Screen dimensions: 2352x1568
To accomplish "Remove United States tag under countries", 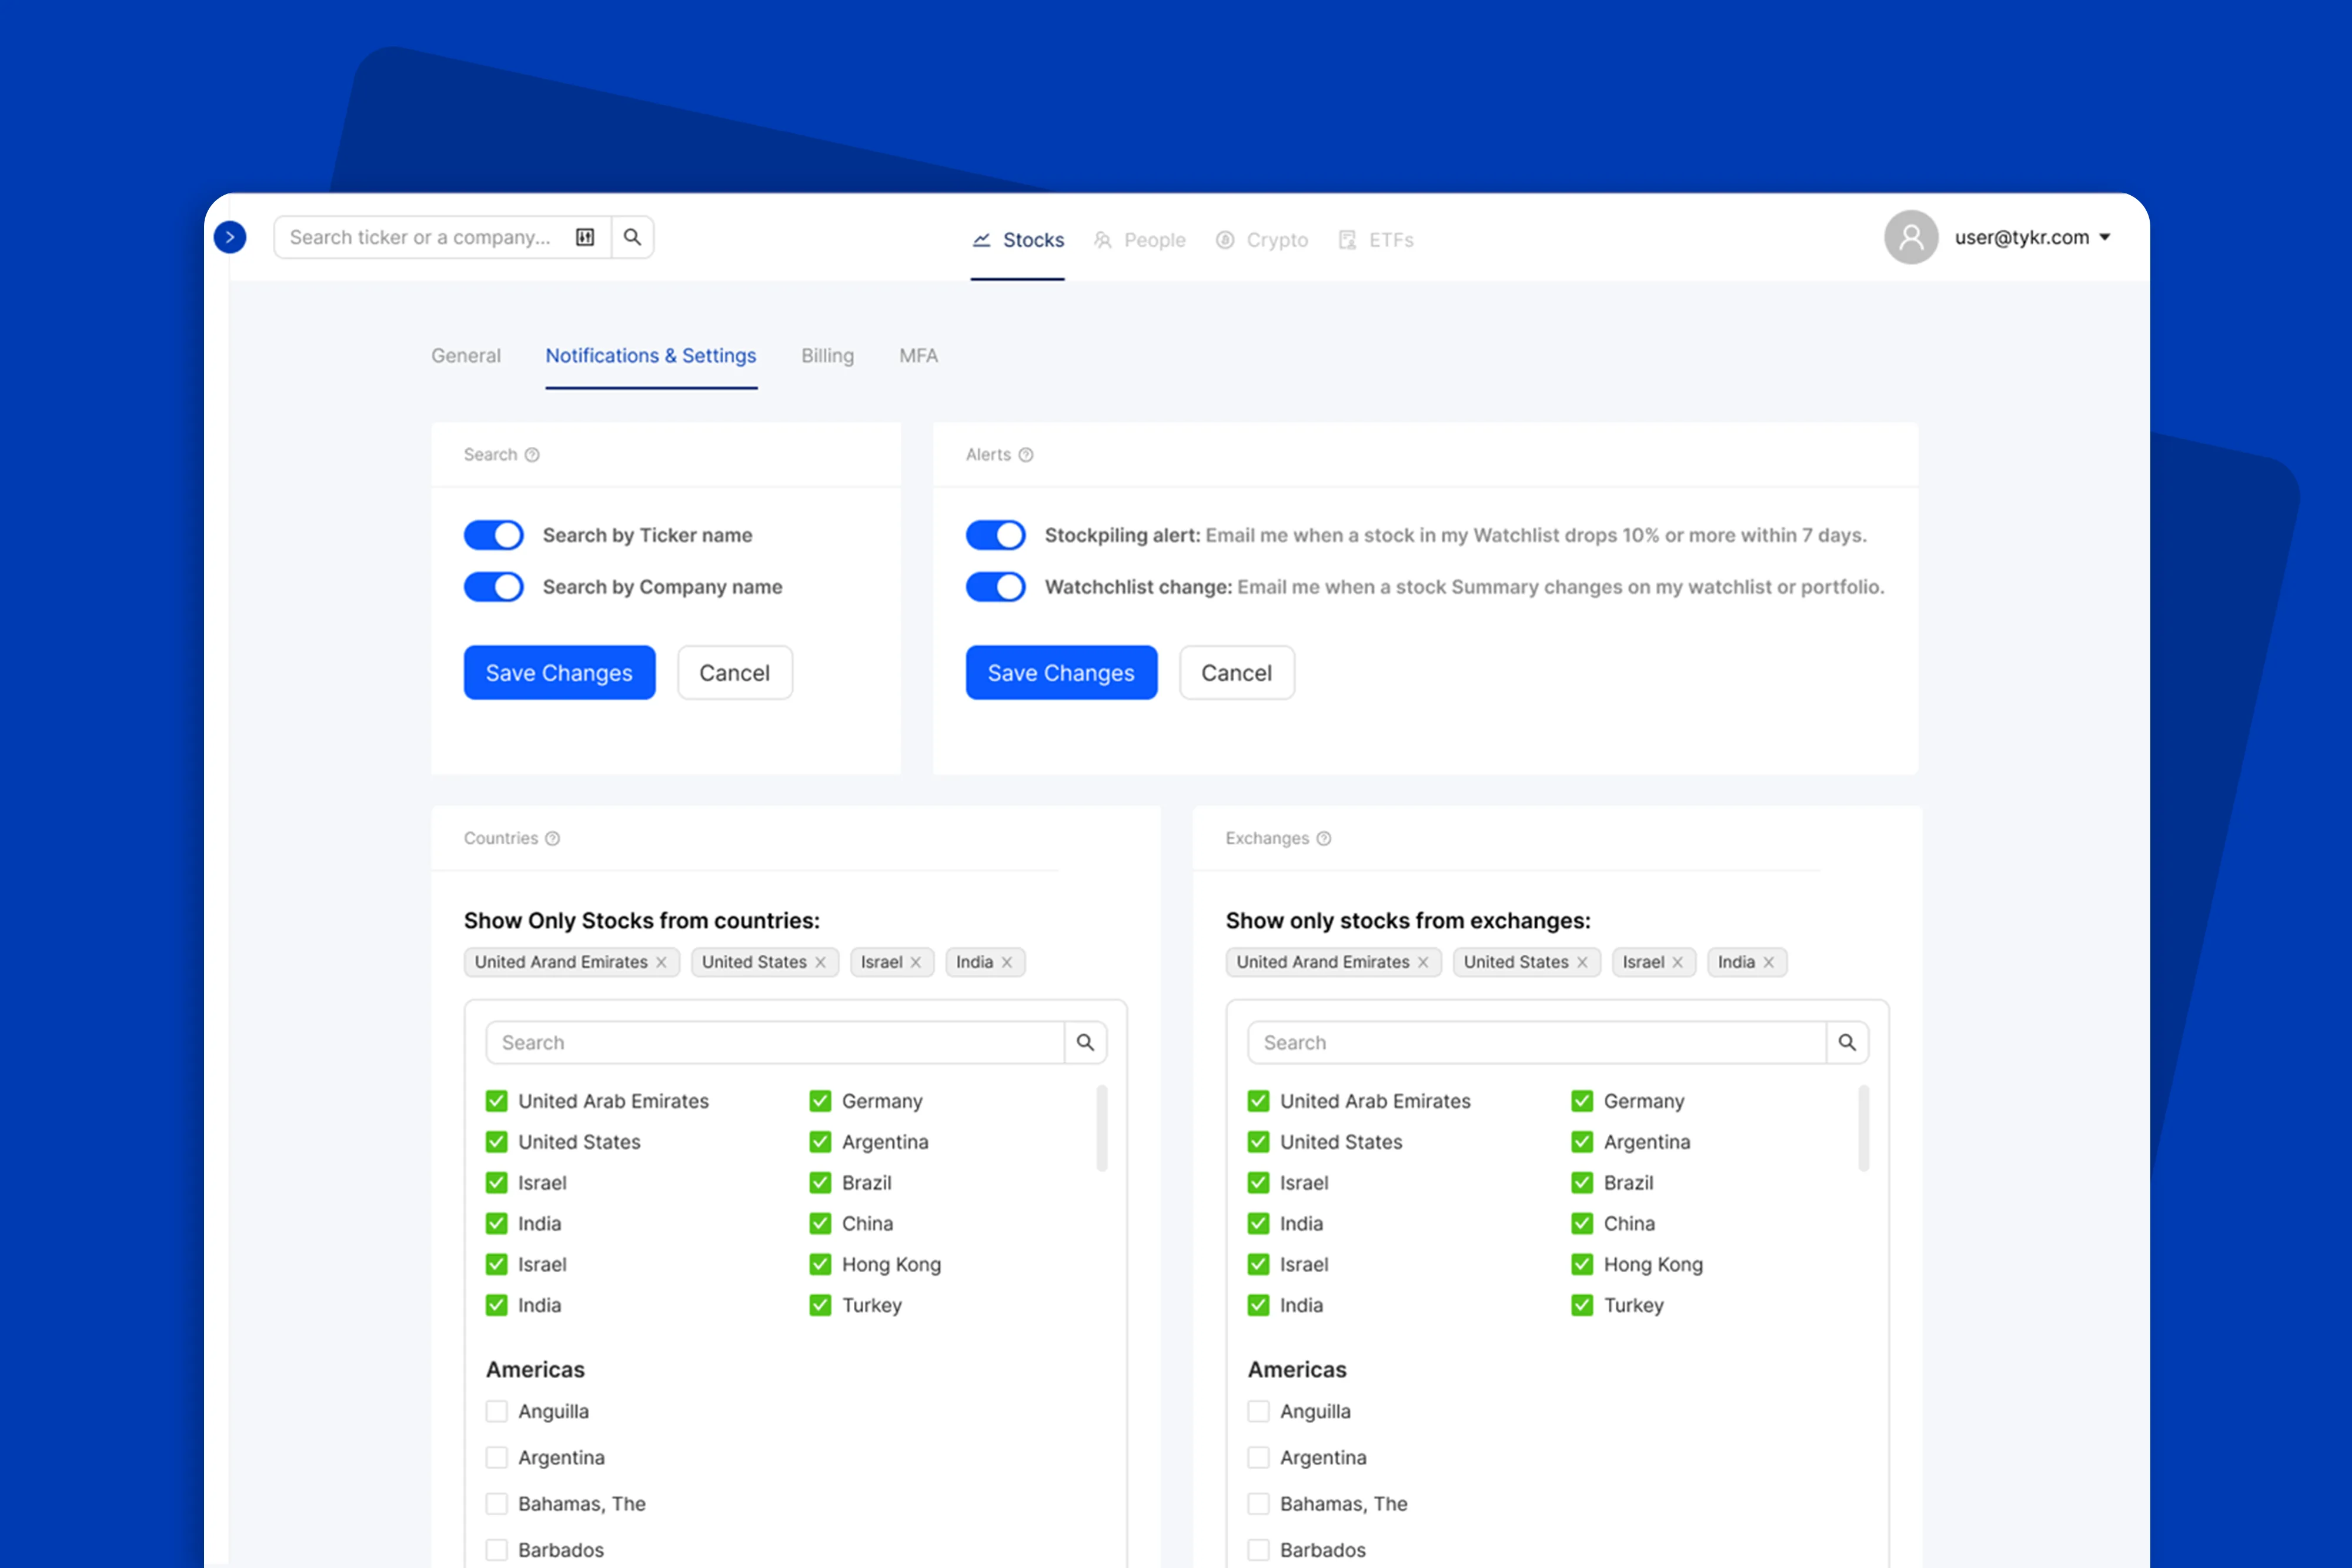I will pyautogui.click(x=820, y=962).
